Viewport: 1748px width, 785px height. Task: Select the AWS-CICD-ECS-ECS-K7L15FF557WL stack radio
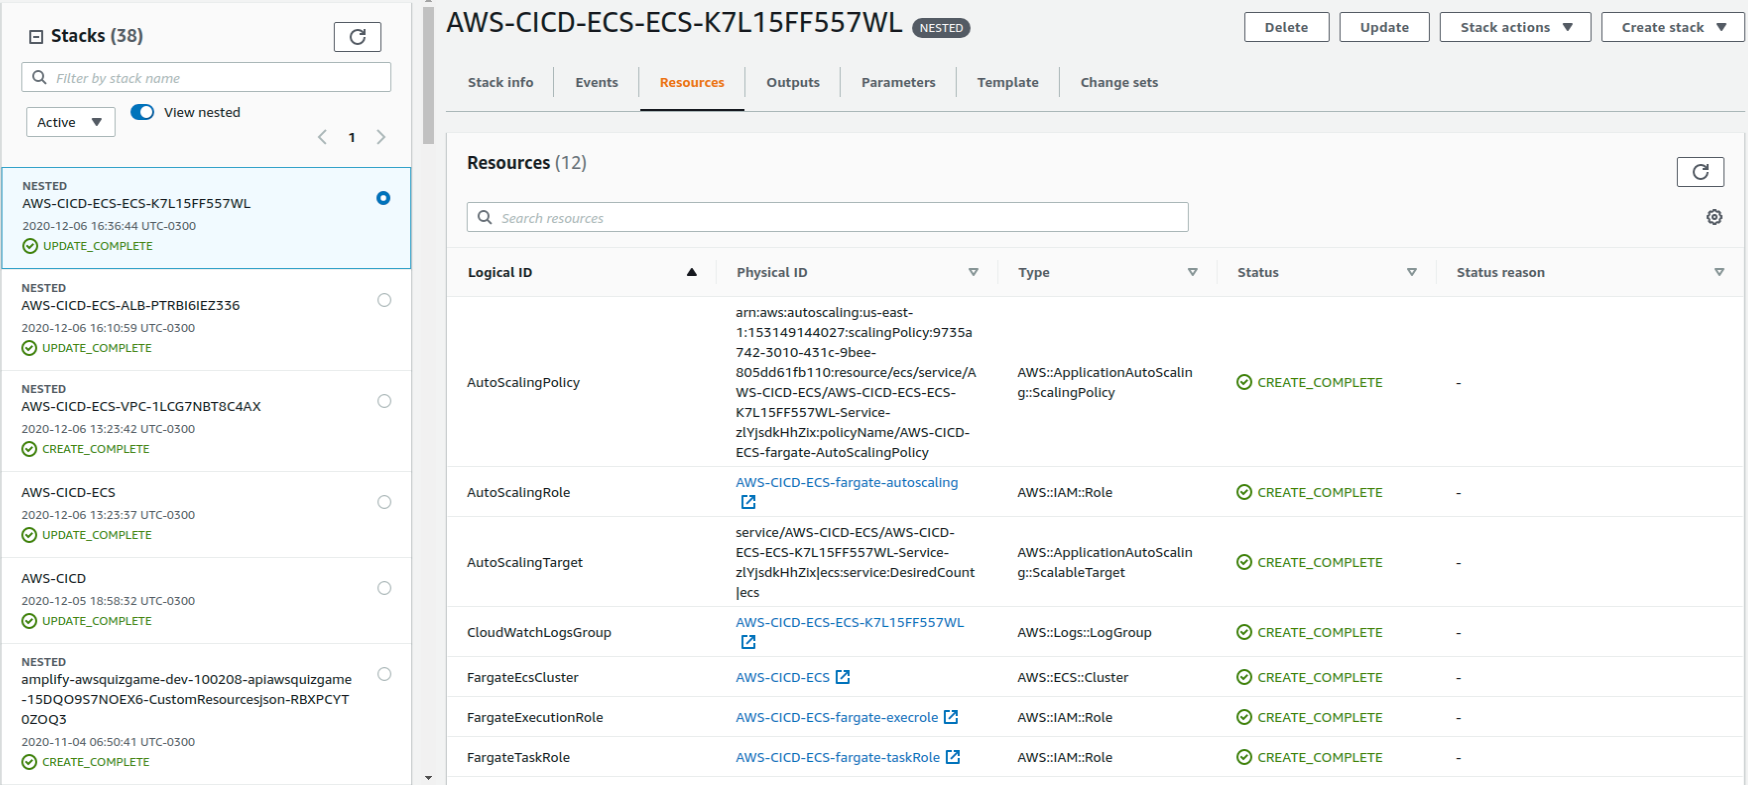(x=383, y=198)
